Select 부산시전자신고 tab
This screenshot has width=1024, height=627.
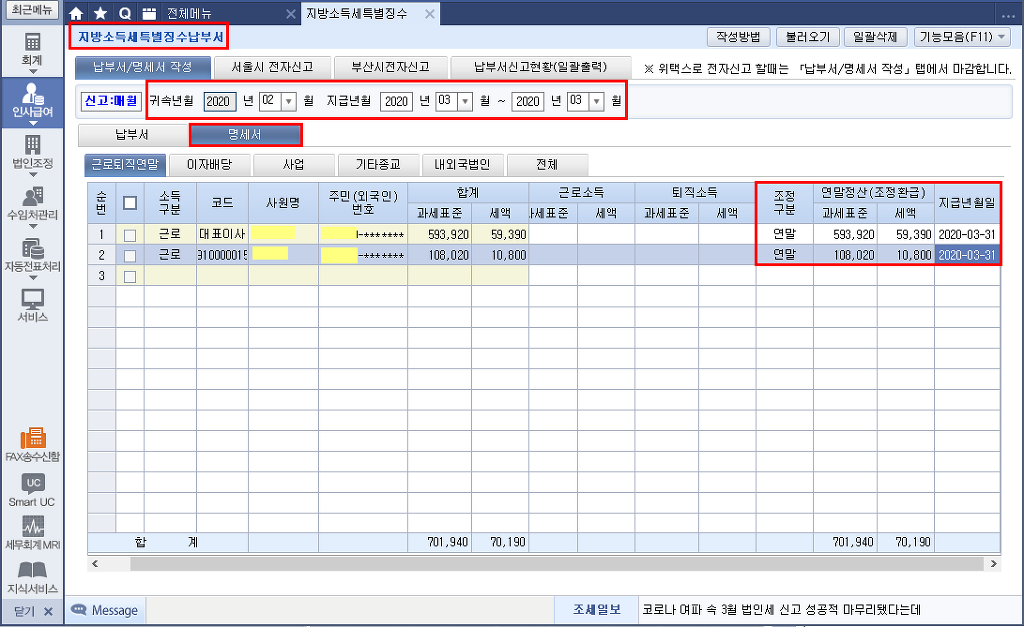(x=391, y=67)
